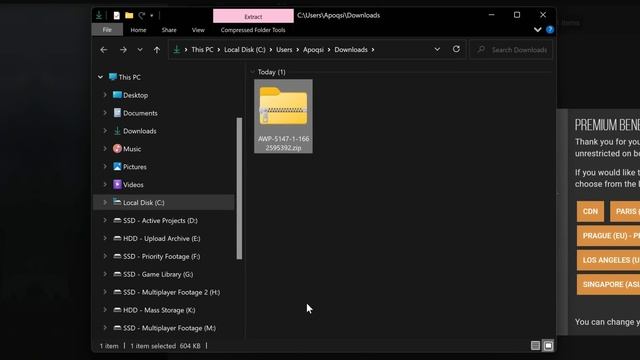Screen dimensions: 640x360
Task: Click the Downloads arrow icon in title bar
Action: (99, 16)
